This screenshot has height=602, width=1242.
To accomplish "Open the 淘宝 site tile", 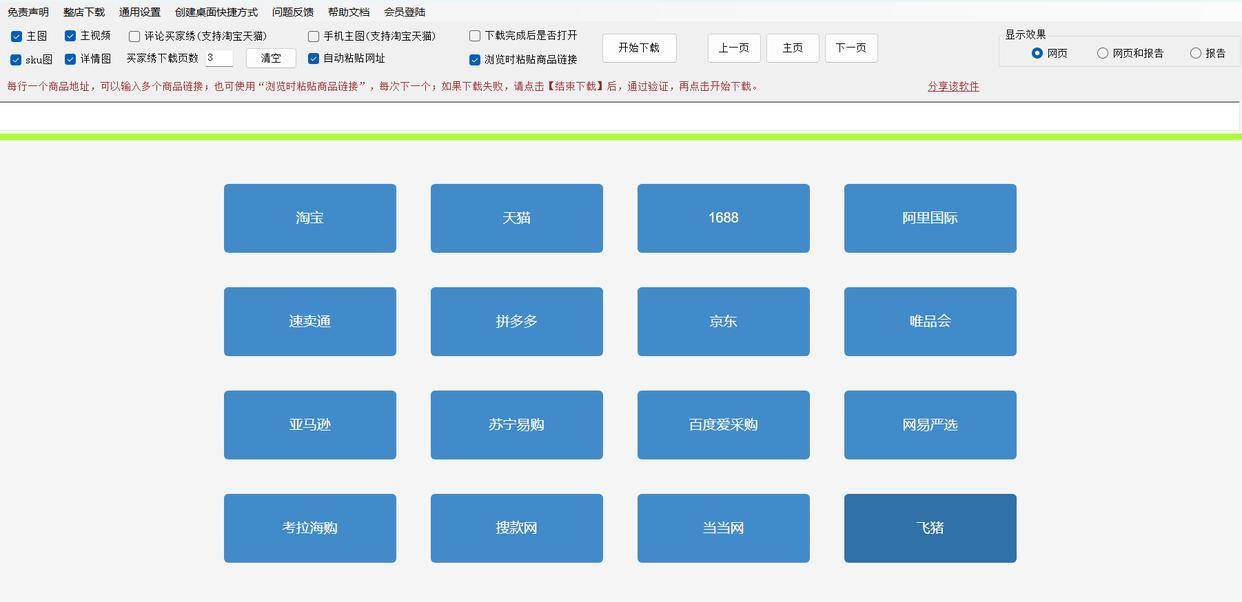I will point(310,218).
